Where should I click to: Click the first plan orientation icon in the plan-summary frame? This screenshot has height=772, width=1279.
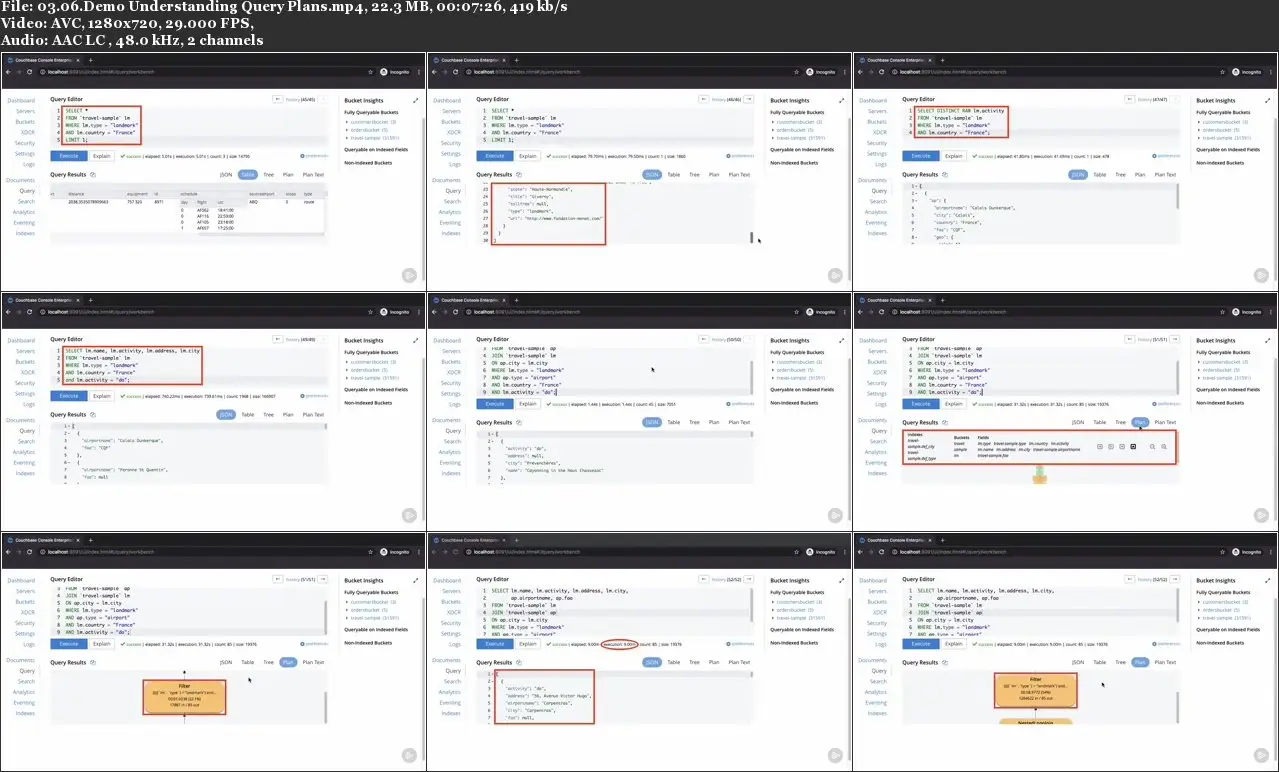(x=1100, y=446)
